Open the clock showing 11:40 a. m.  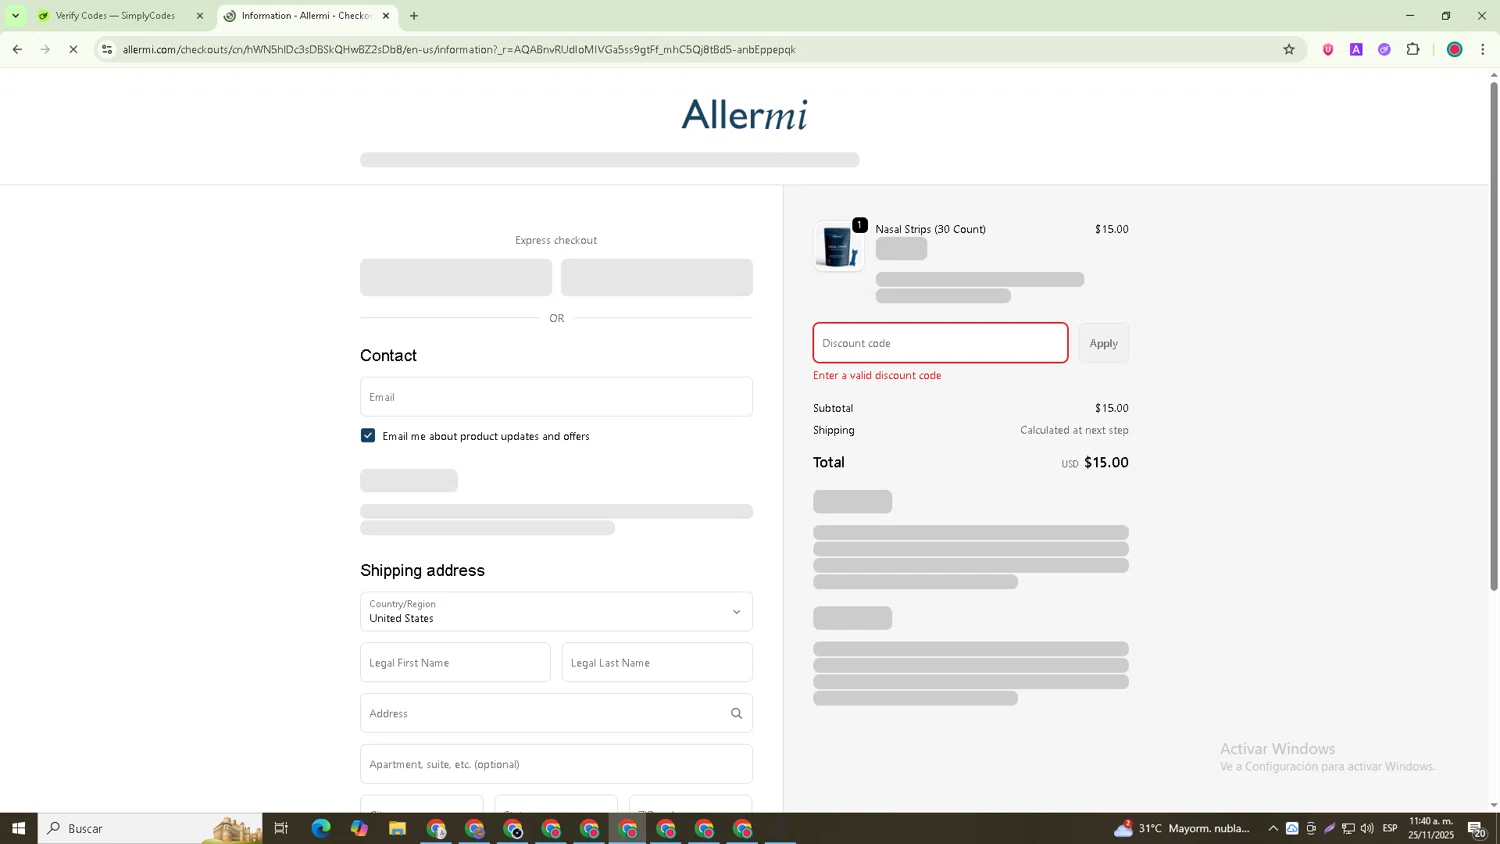pos(1431,828)
